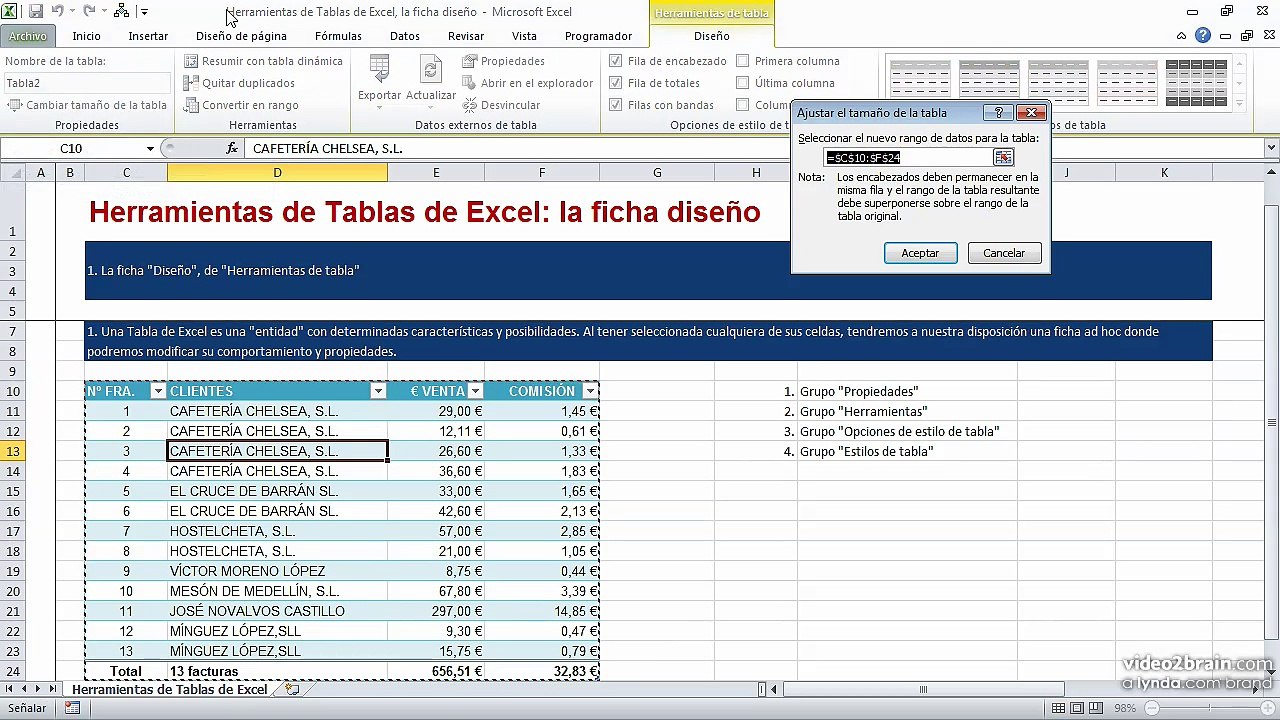Open the Insertar ribbon tab
Image resolution: width=1280 pixels, height=720 pixels.
(148, 36)
